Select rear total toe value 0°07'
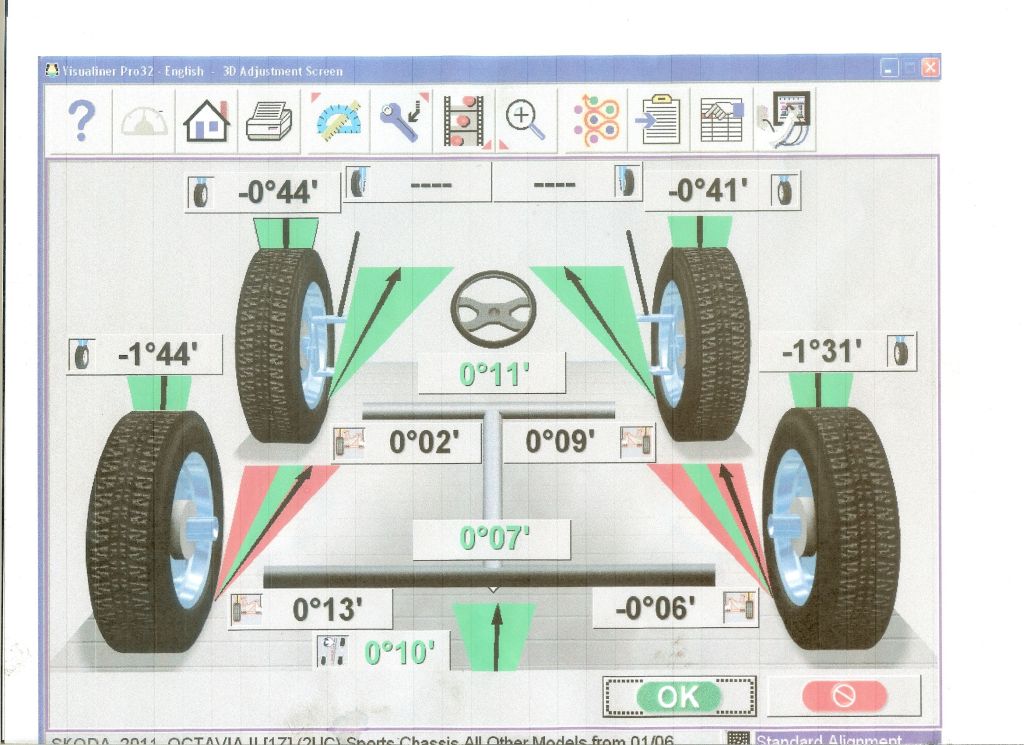The width and height of the screenshot is (1024, 745). coord(494,539)
